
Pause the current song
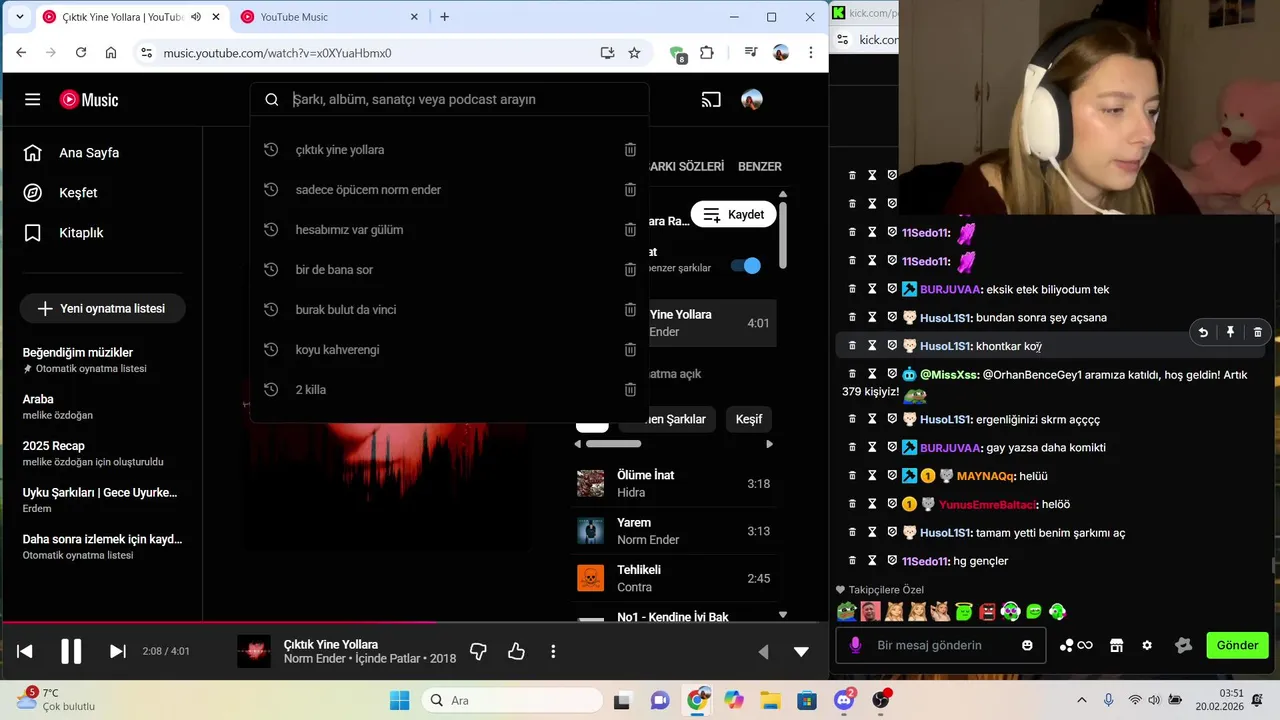coord(71,652)
